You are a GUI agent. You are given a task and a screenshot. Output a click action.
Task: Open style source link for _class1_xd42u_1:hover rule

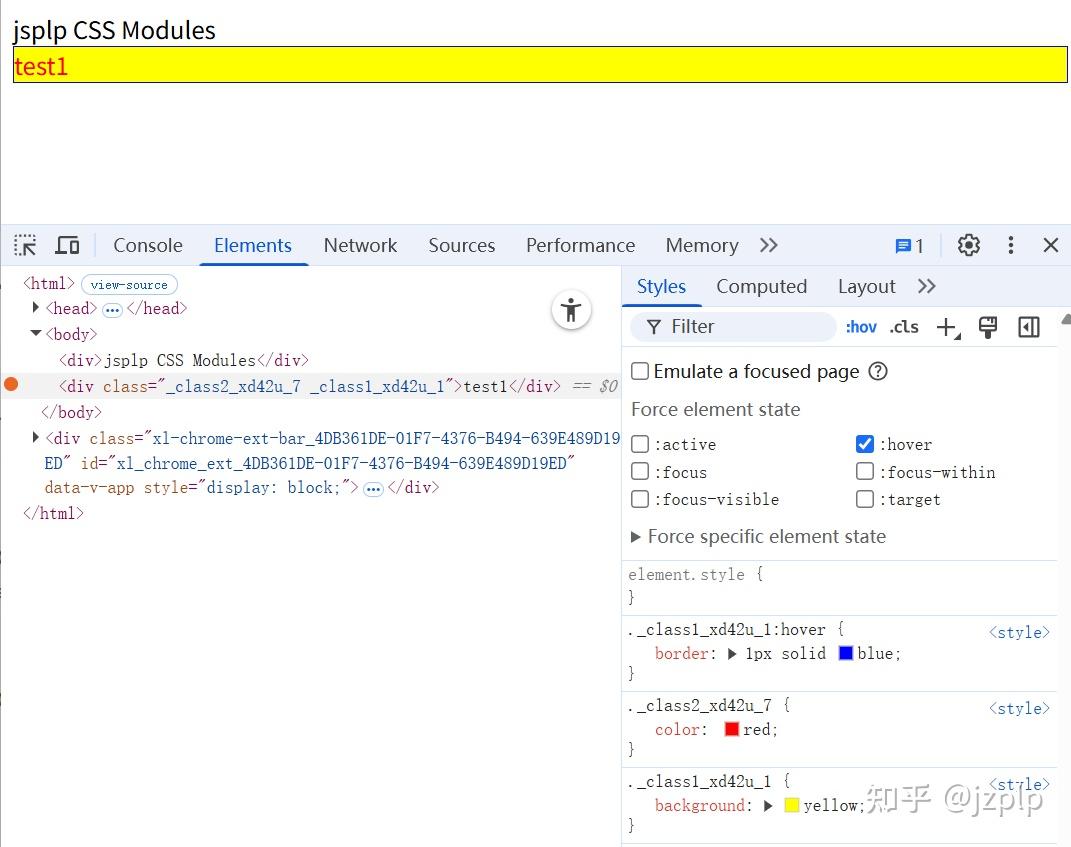coord(1019,633)
